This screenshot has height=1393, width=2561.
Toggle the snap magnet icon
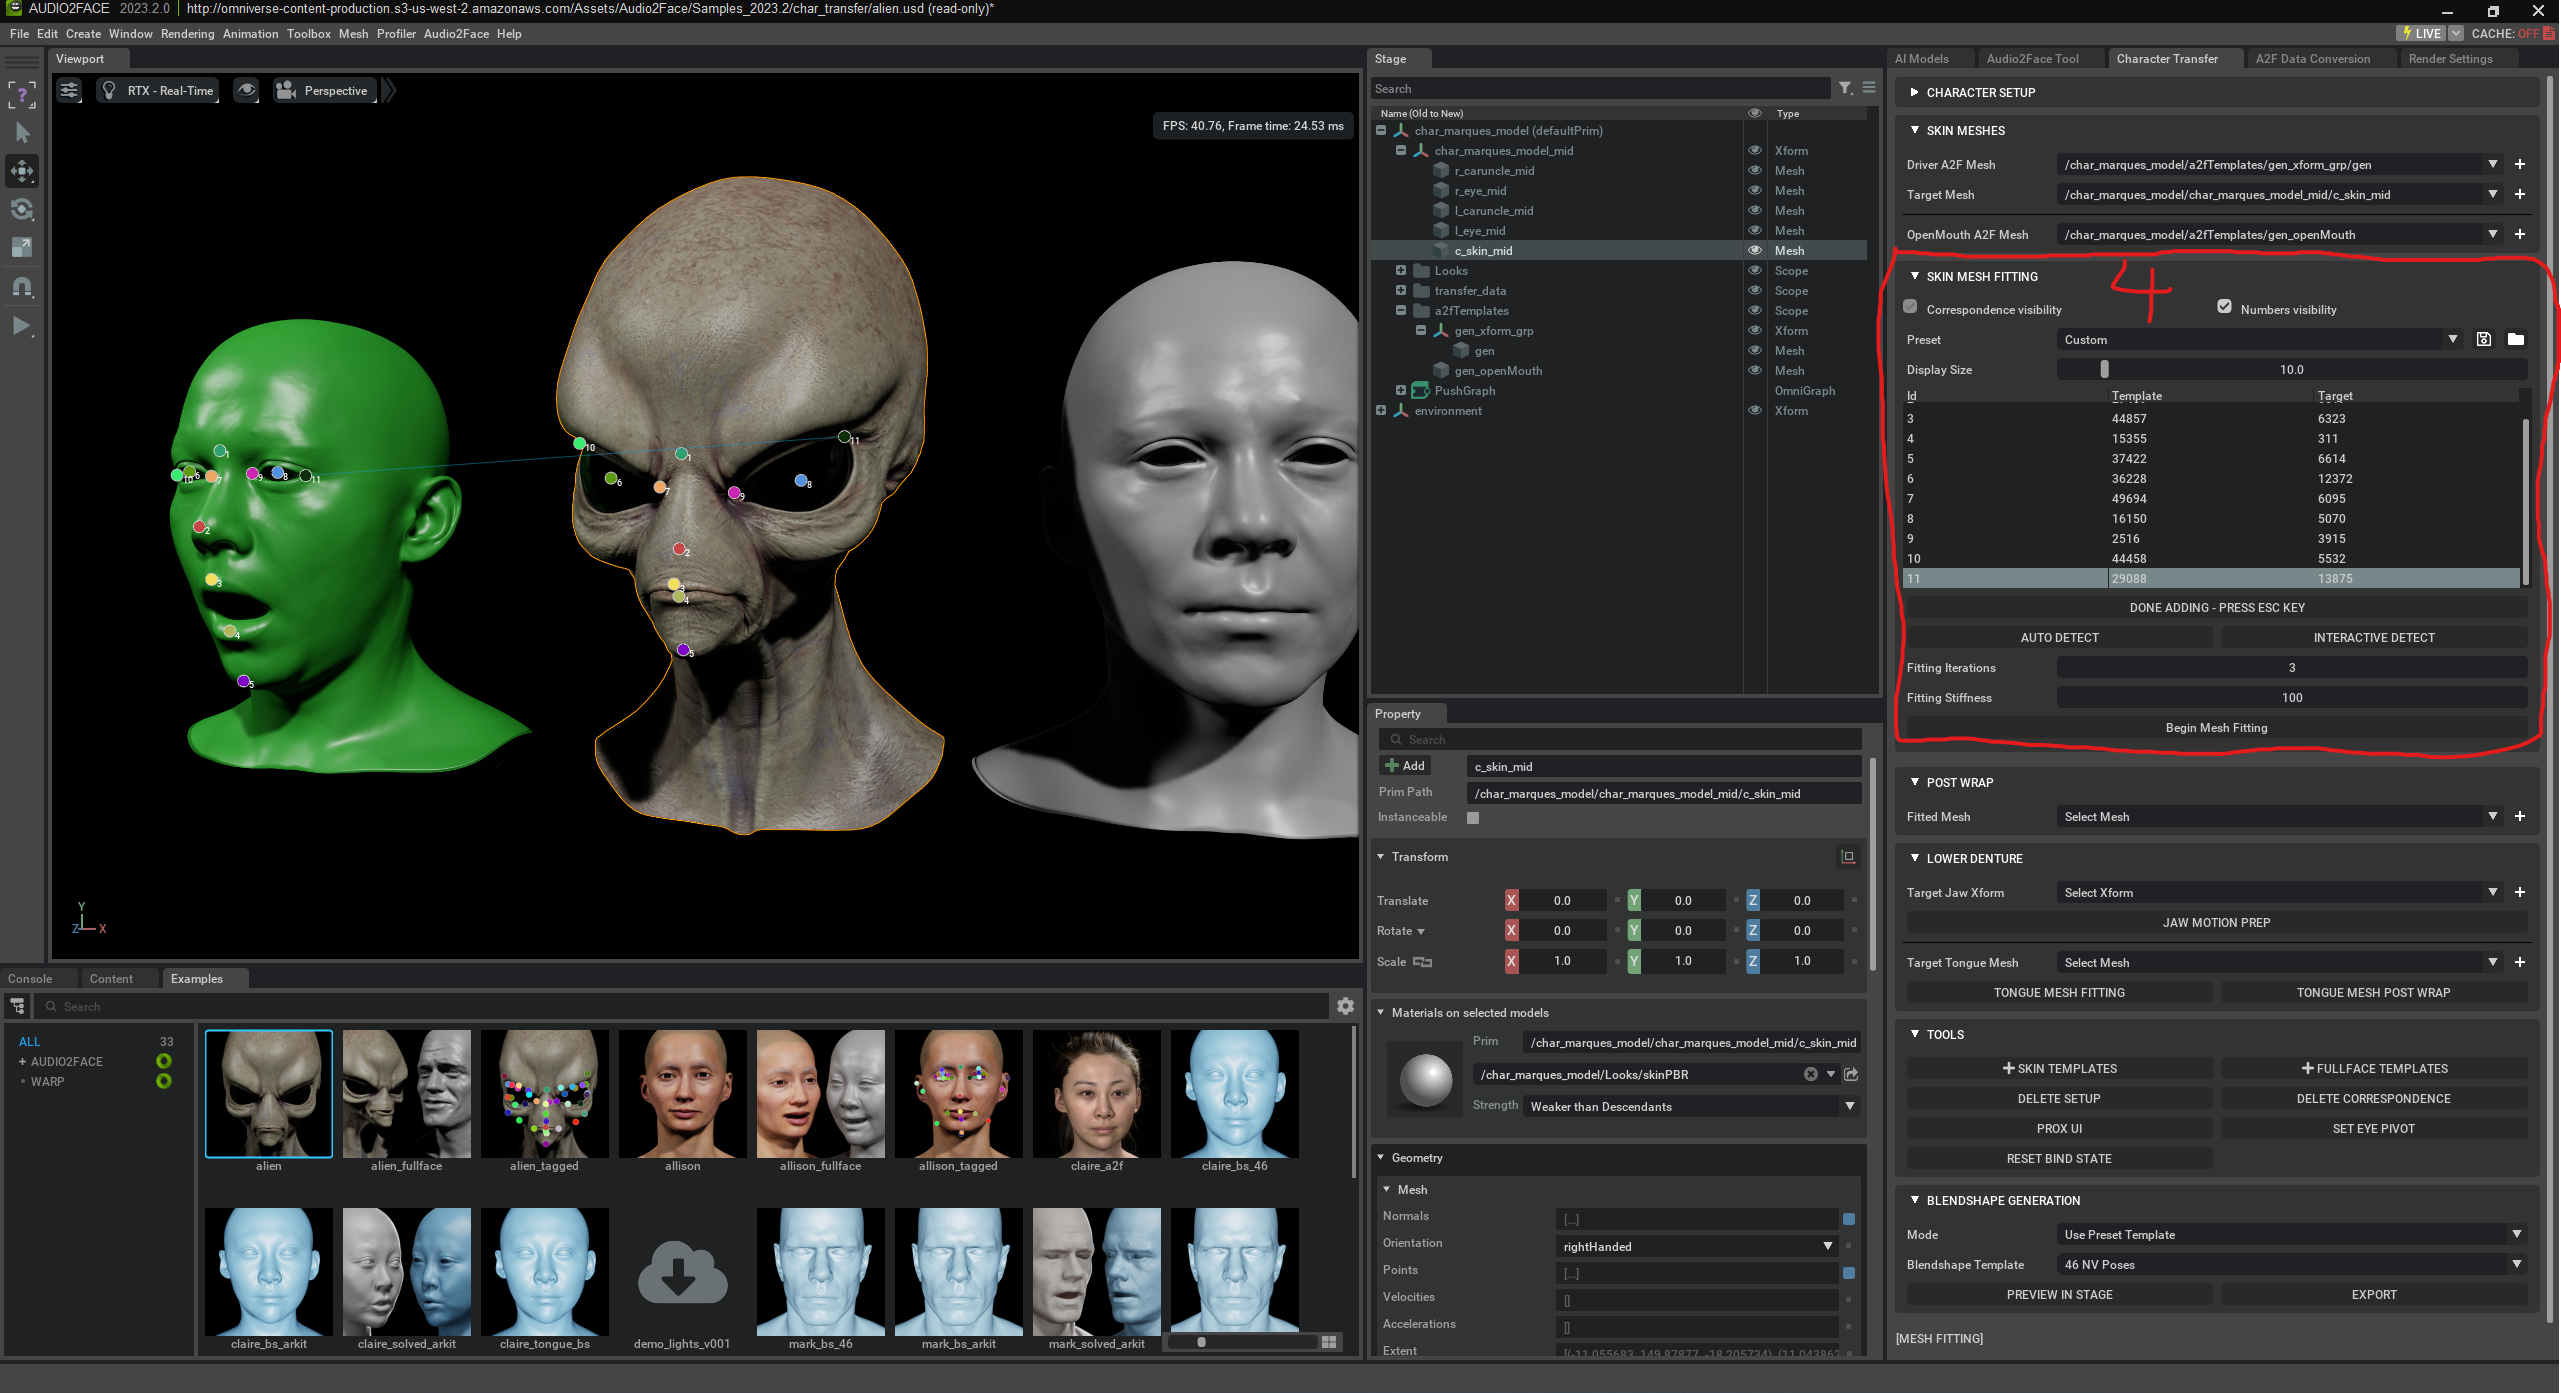point(22,288)
